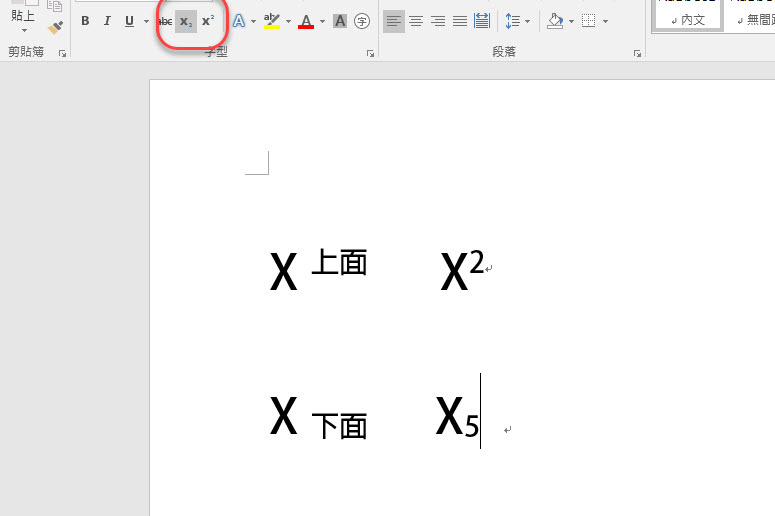This screenshot has width=775, height=516.
Task: Apply paragraph shading paint bucket
Action: click(556, 21)
